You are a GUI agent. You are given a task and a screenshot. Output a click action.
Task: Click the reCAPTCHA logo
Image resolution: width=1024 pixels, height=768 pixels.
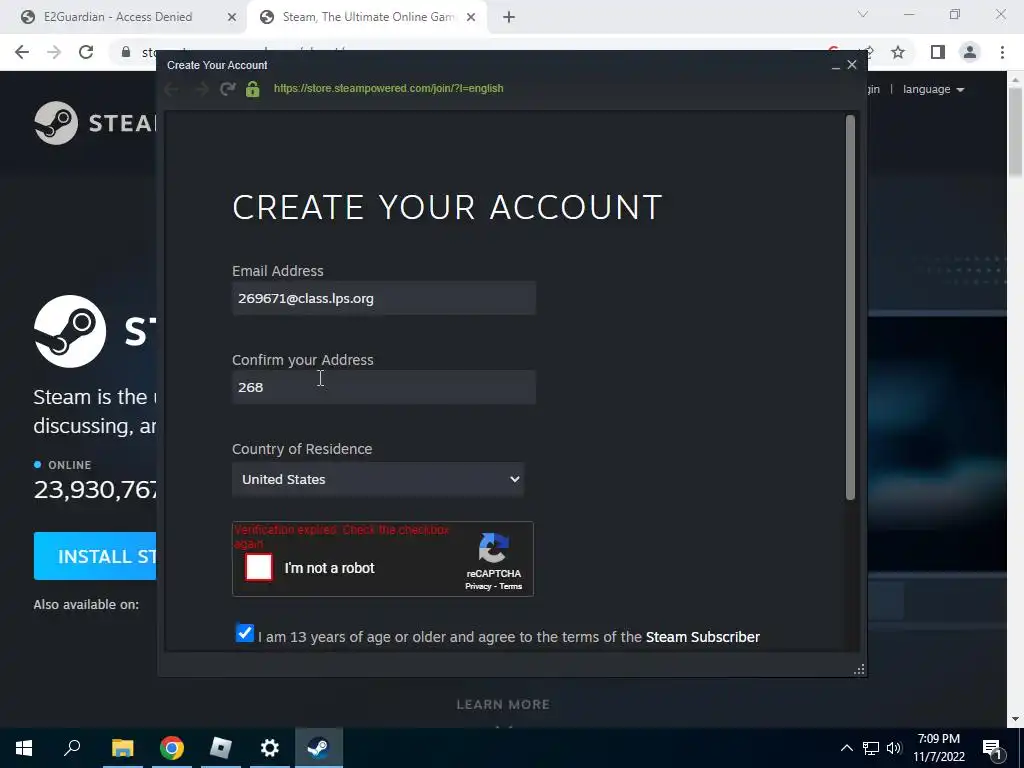click(494, 548)
